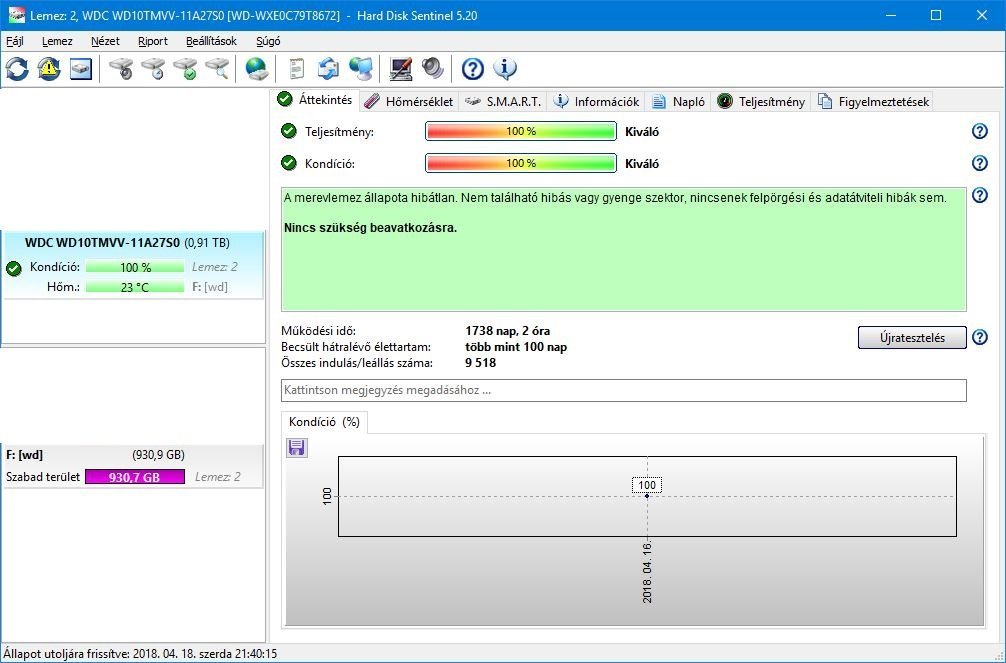Click the application icon in title bar
The height and width of the screenshot is (663, 1006).
16,15
